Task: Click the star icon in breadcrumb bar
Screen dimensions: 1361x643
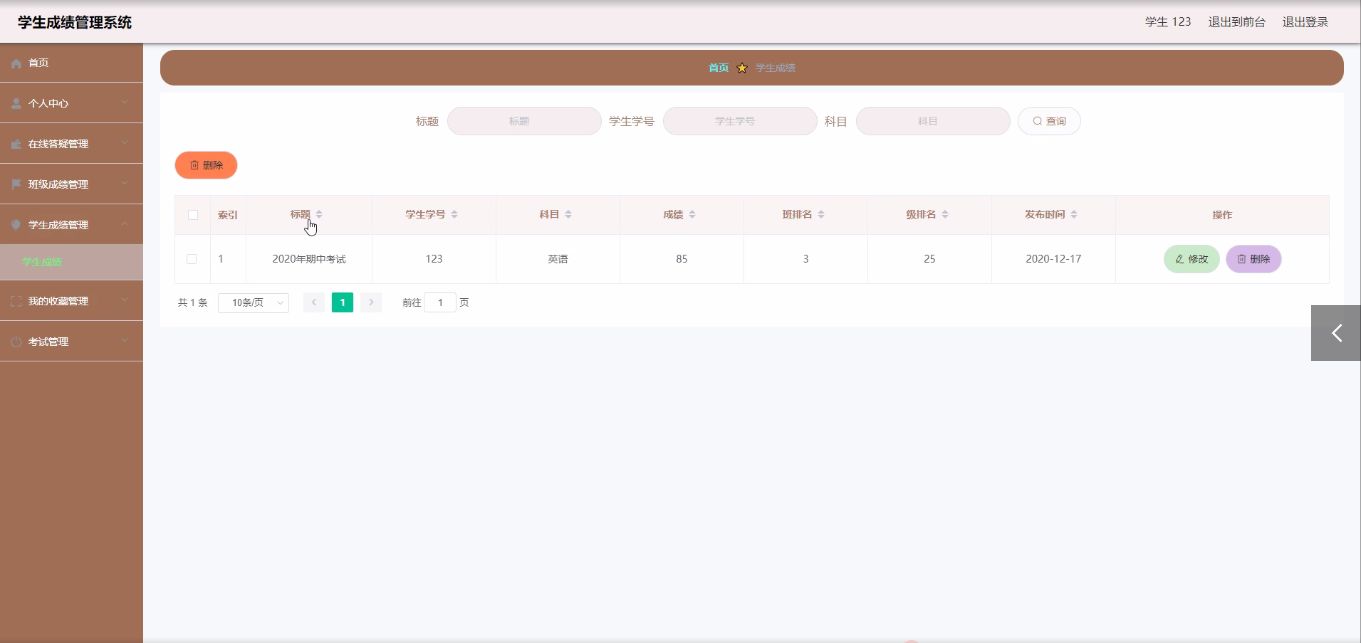Action: click(742, 68)
